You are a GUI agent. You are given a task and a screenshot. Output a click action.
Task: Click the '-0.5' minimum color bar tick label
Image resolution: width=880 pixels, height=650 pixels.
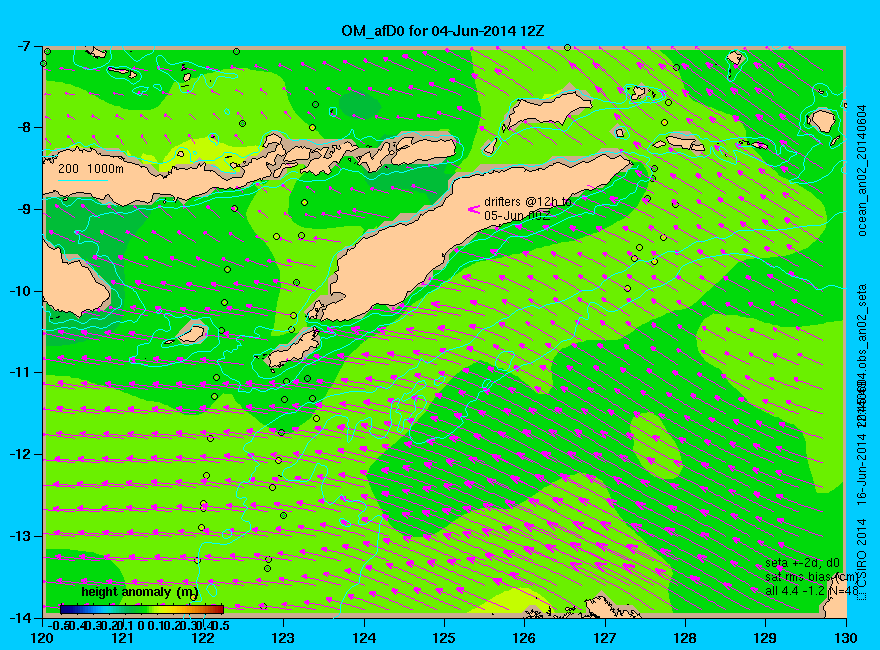click(x=58, y=625)
